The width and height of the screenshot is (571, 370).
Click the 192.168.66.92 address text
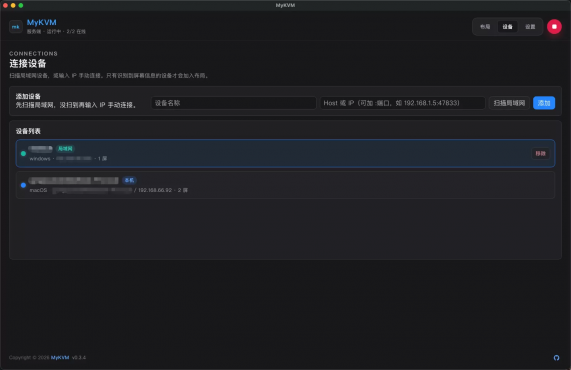tap(155, 190)
